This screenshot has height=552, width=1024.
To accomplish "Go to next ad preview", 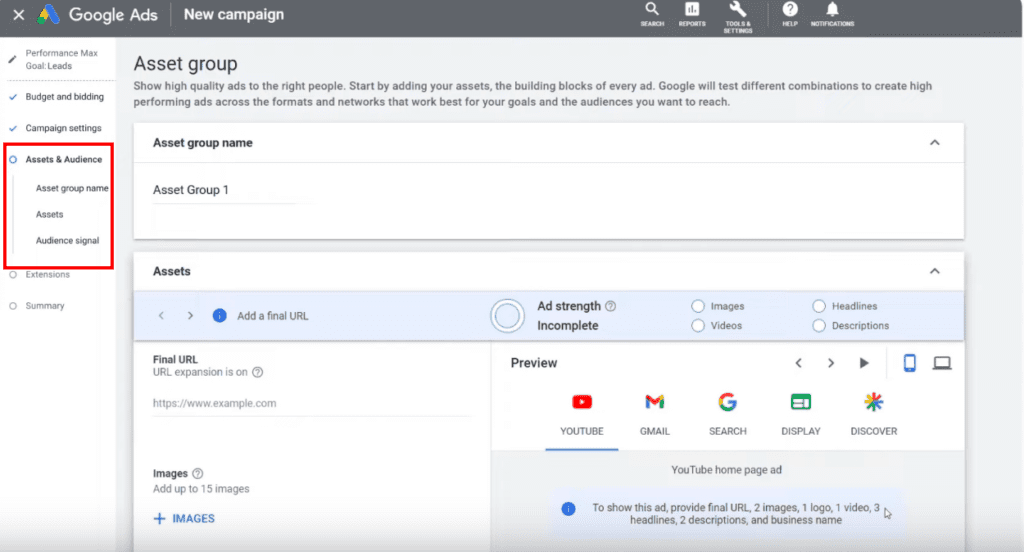I will [x=831, y=363].
